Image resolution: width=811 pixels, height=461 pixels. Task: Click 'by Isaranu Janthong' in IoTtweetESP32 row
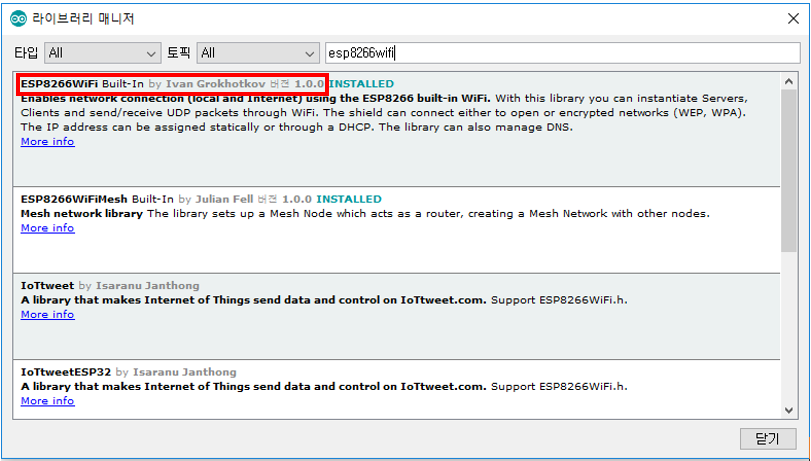[176, 372]
